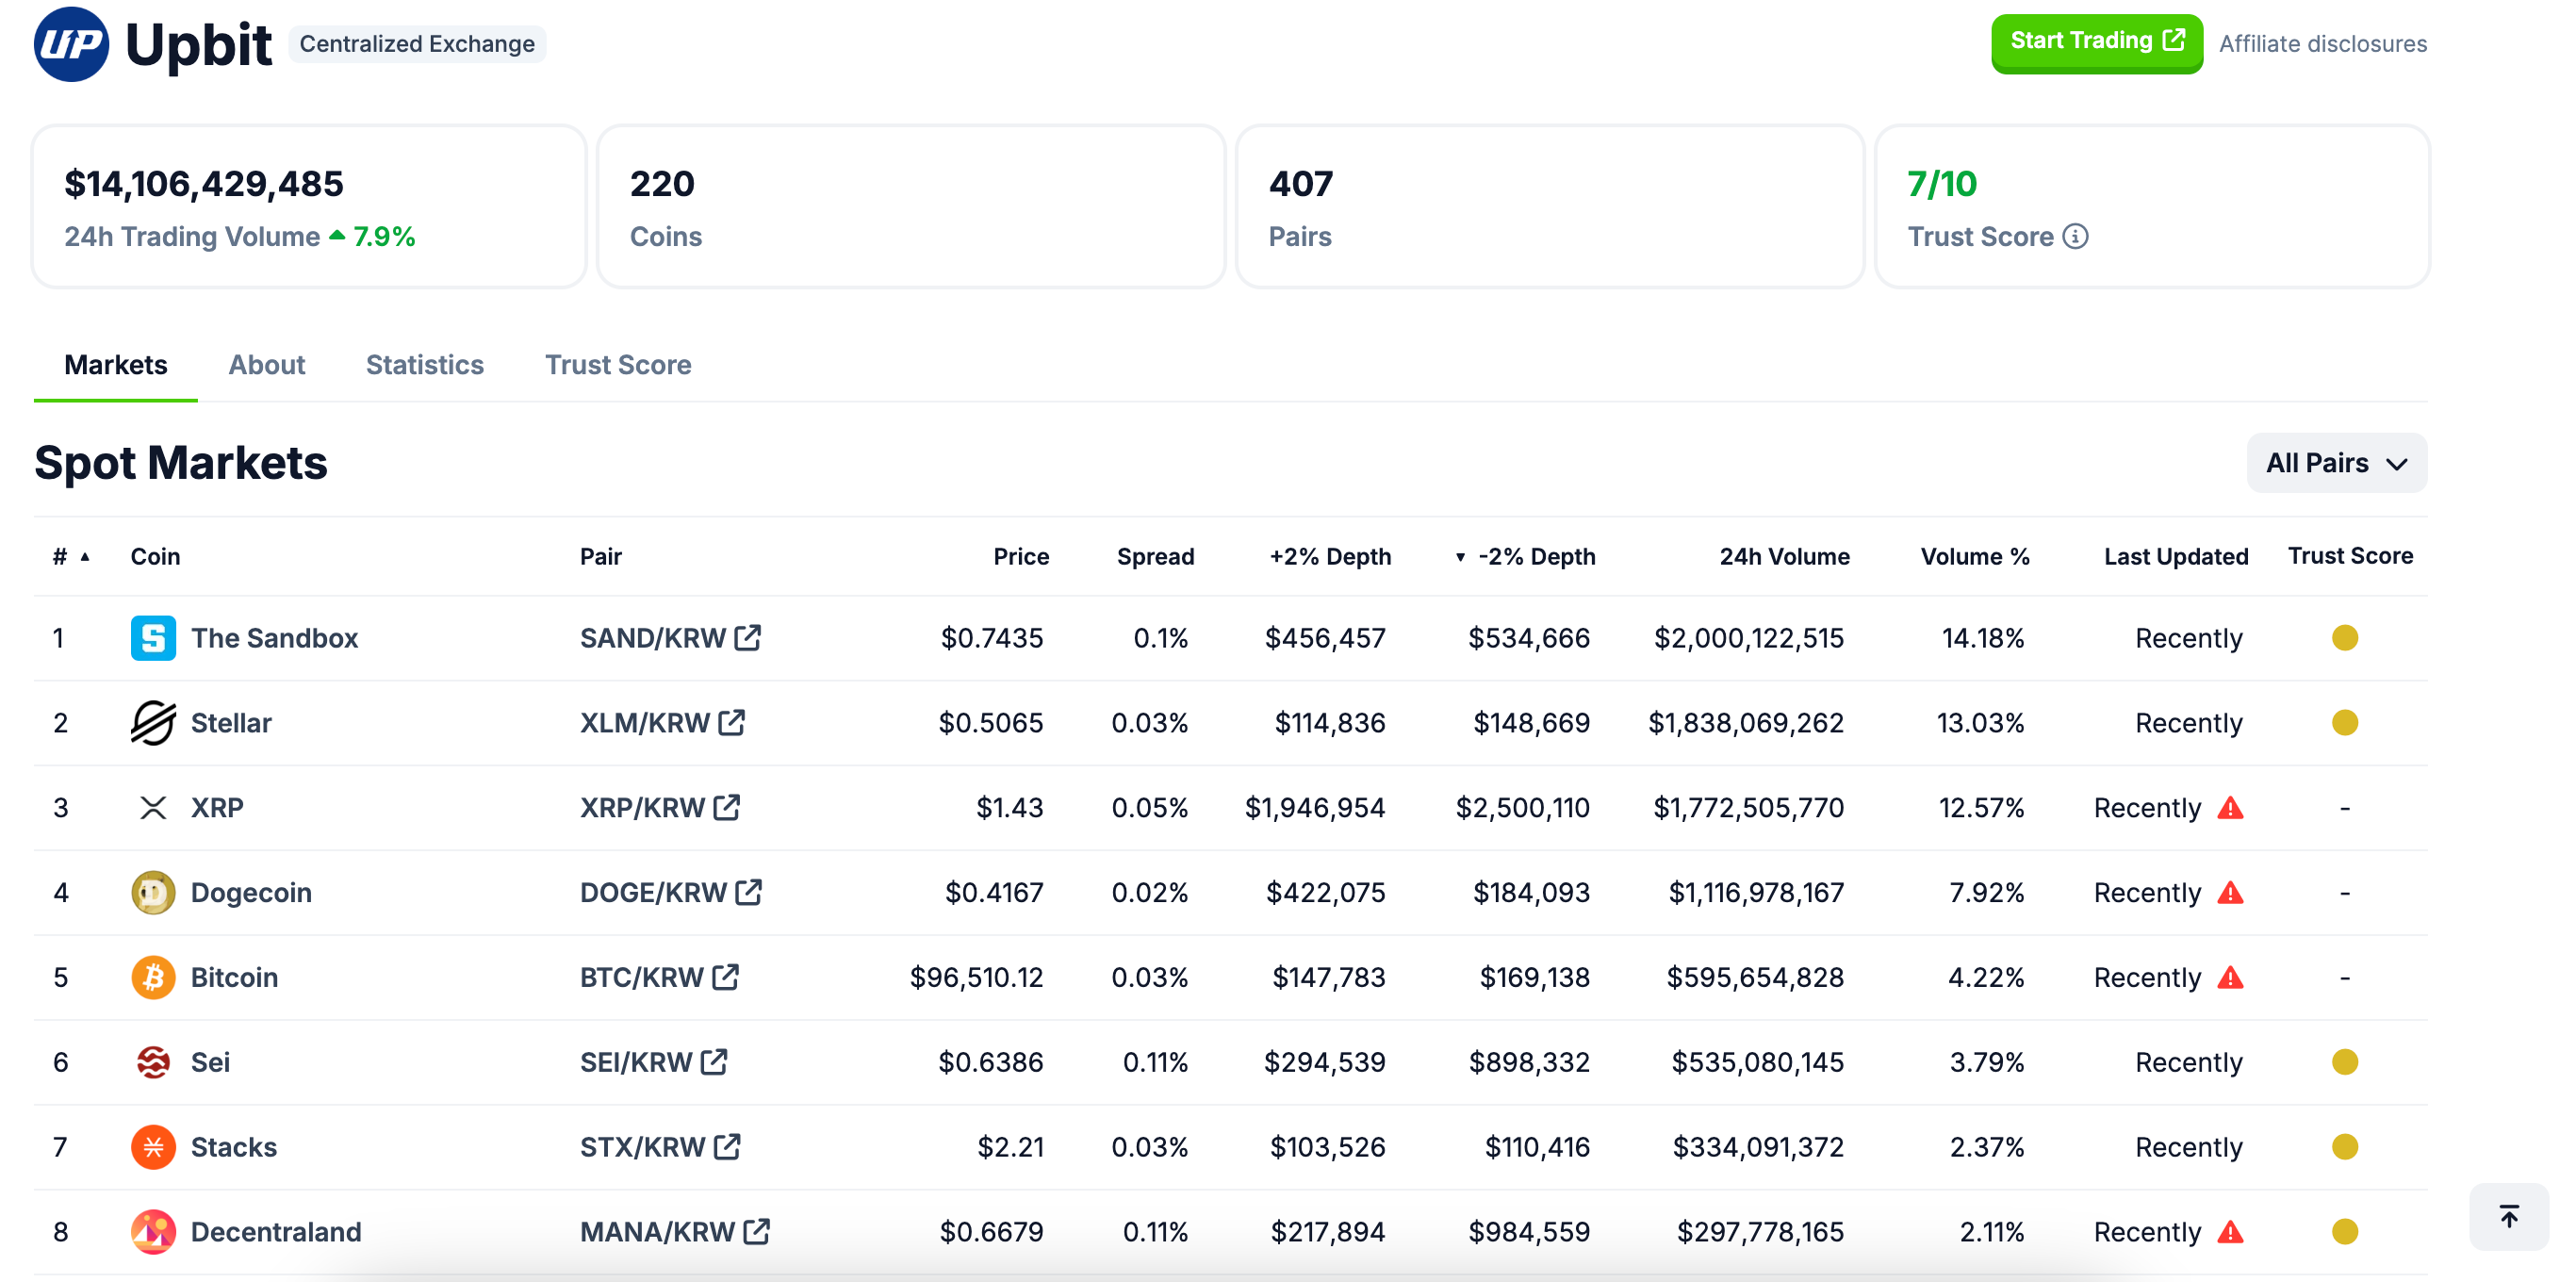Viewport: 2576px width, 1282px height.
Task: Click the $2,000,122,515 volume cell
Action: (x=1748, y=638)
